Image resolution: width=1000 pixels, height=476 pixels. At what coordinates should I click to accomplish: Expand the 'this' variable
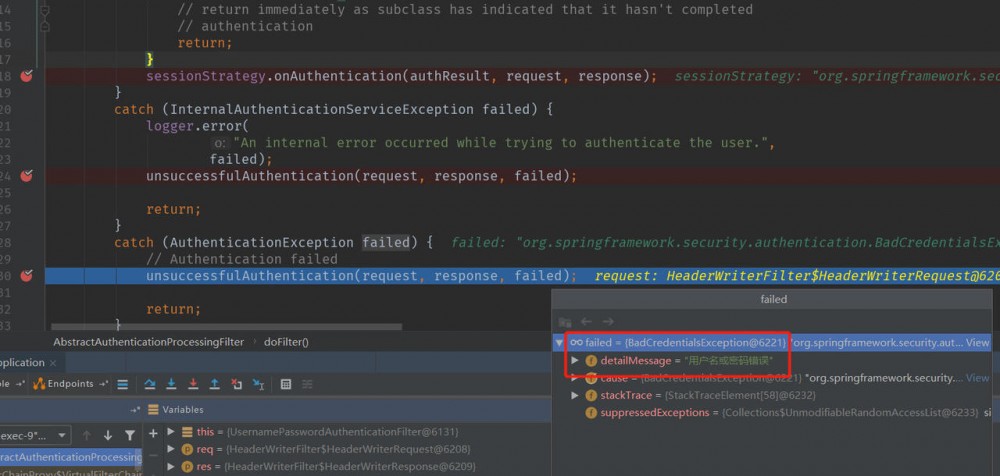[171, 432]
